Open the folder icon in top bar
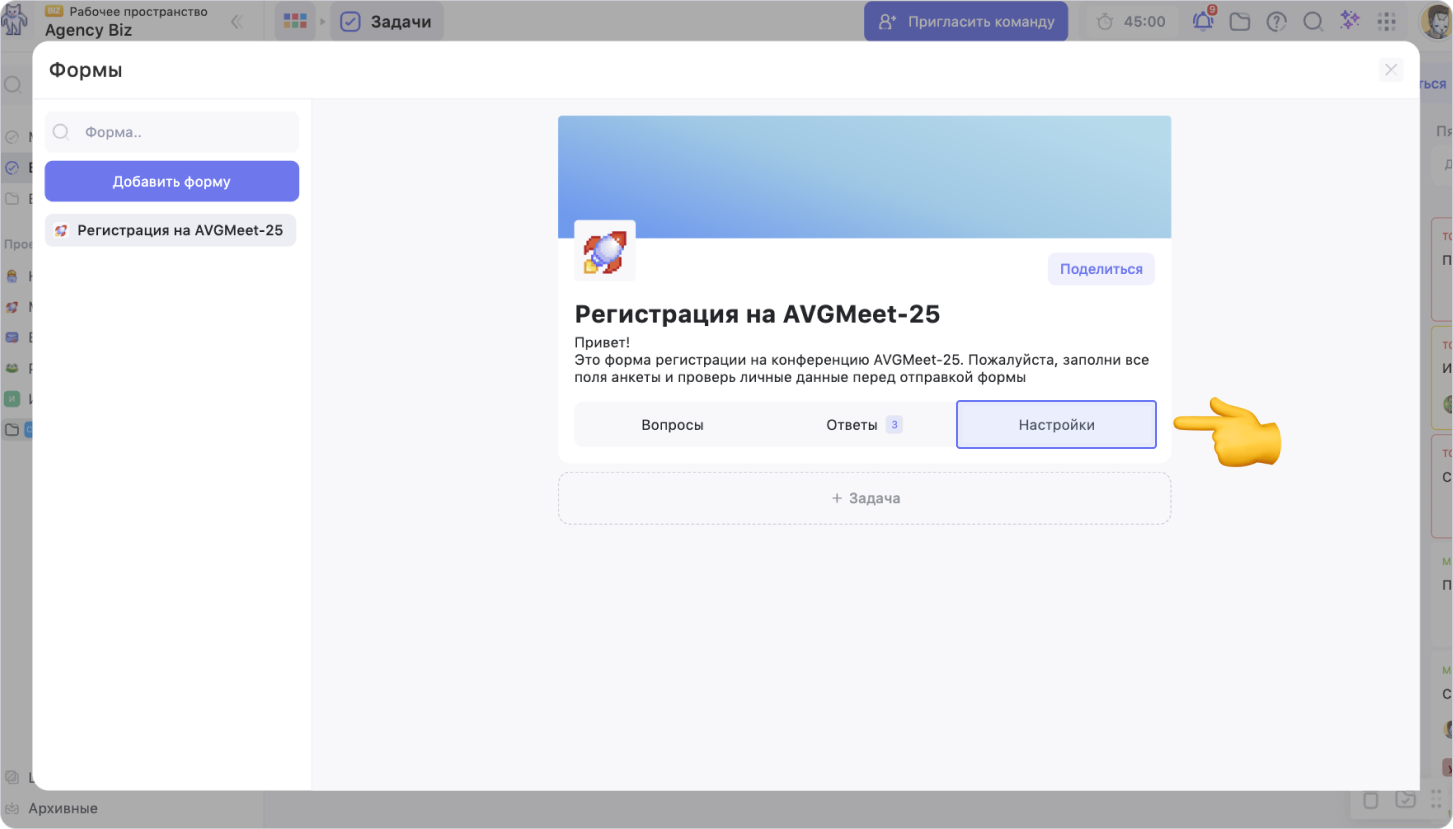Image resolution: width=1453 pixels, height=829 pixels. tap(1240, 21)
